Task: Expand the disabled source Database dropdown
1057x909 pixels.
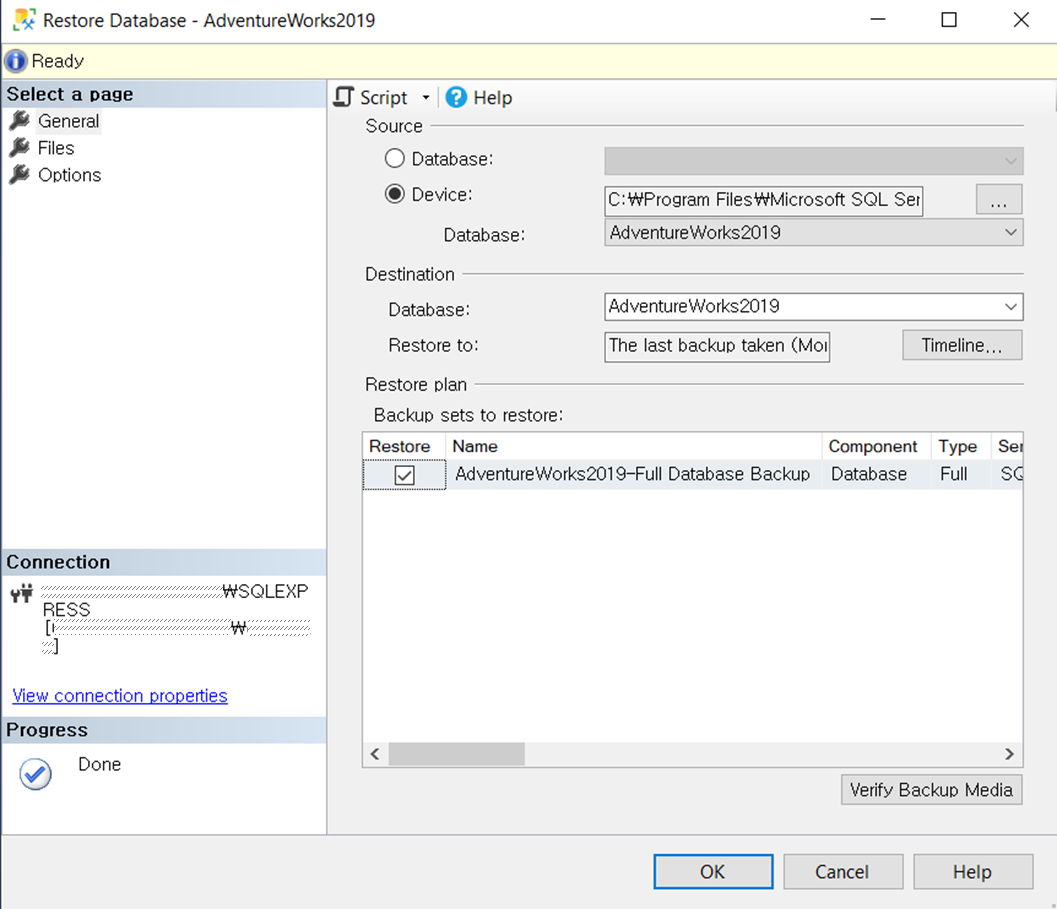Action: (x=1010, y=161)
